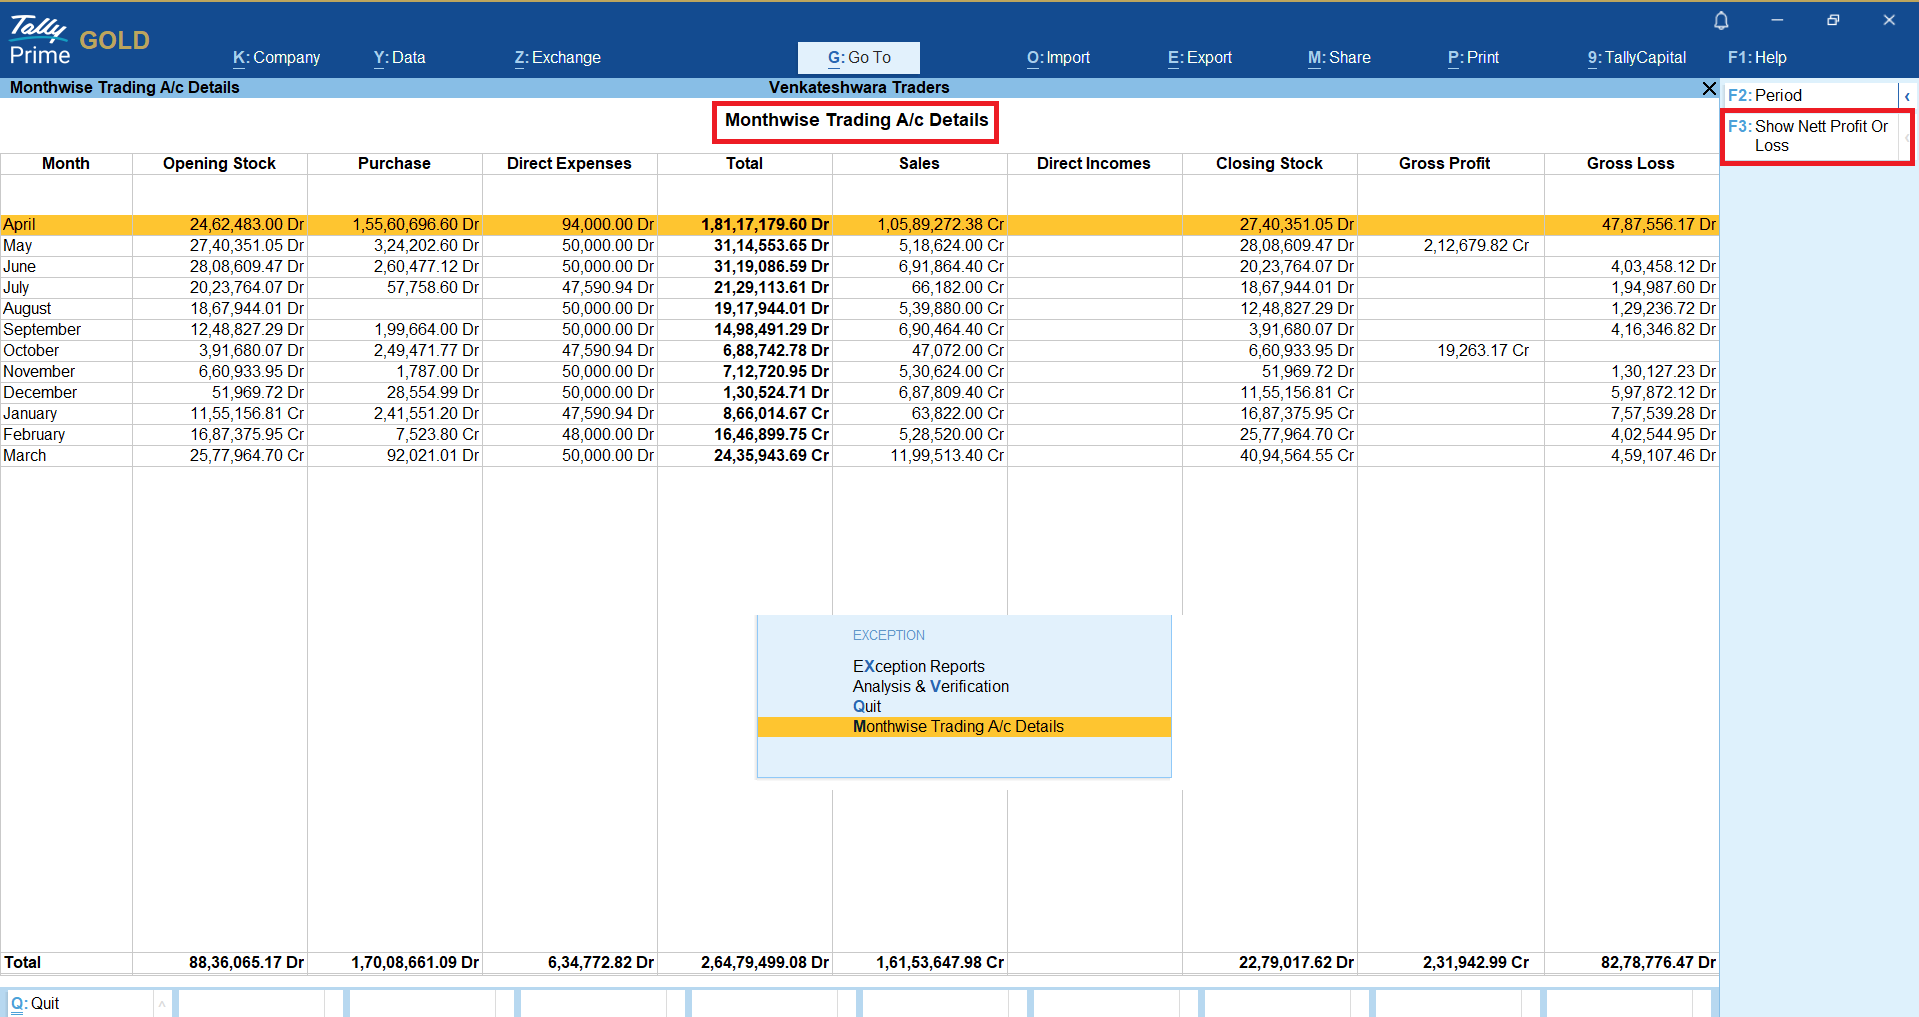1919x1017 pixels.
Task: Expand the Quit button arrow at bottom
Action: click(162, 1003)
